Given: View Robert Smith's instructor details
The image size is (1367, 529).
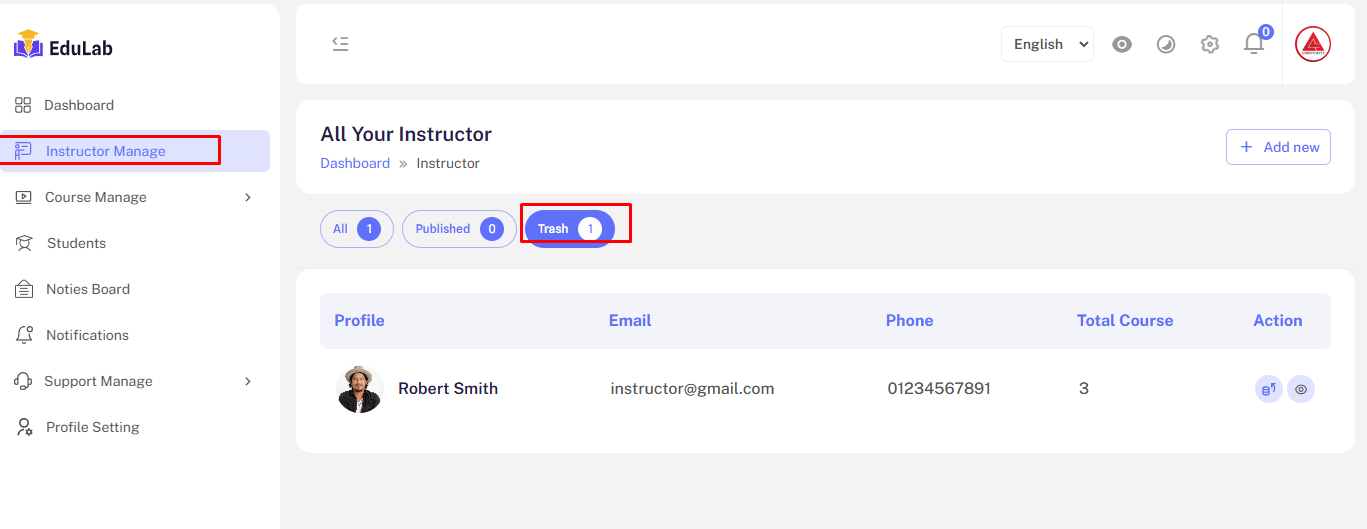Looking at the screenshot, I should 1300,389.
